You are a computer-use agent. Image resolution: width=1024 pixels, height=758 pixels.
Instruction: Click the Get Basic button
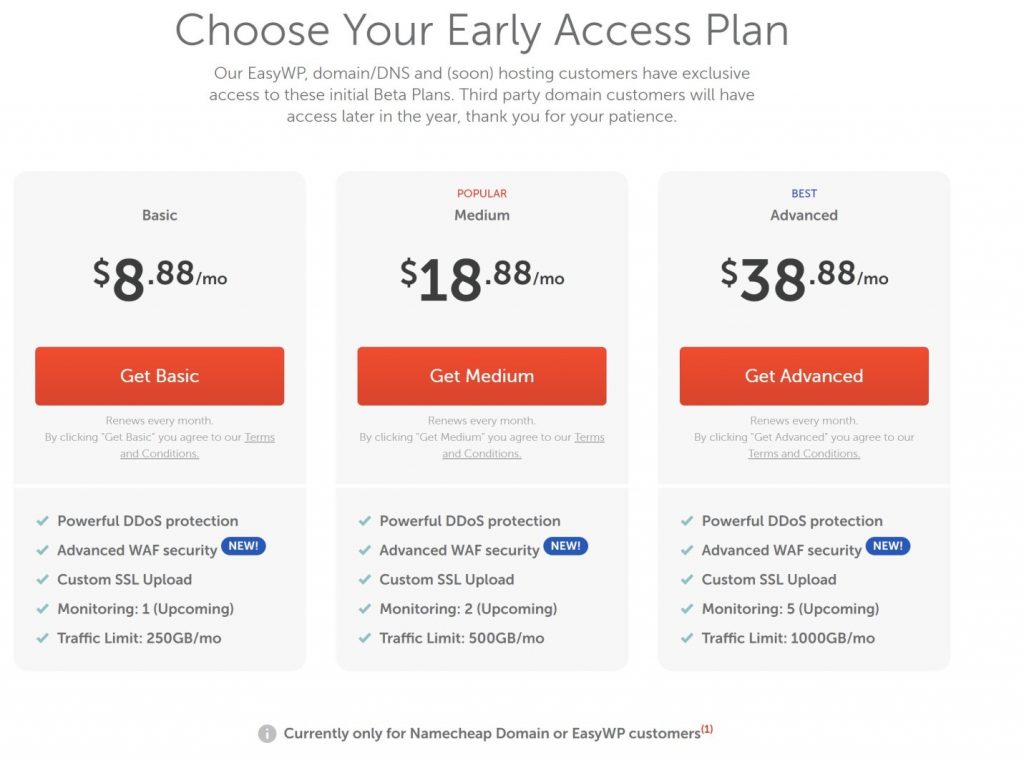point(159,375)
